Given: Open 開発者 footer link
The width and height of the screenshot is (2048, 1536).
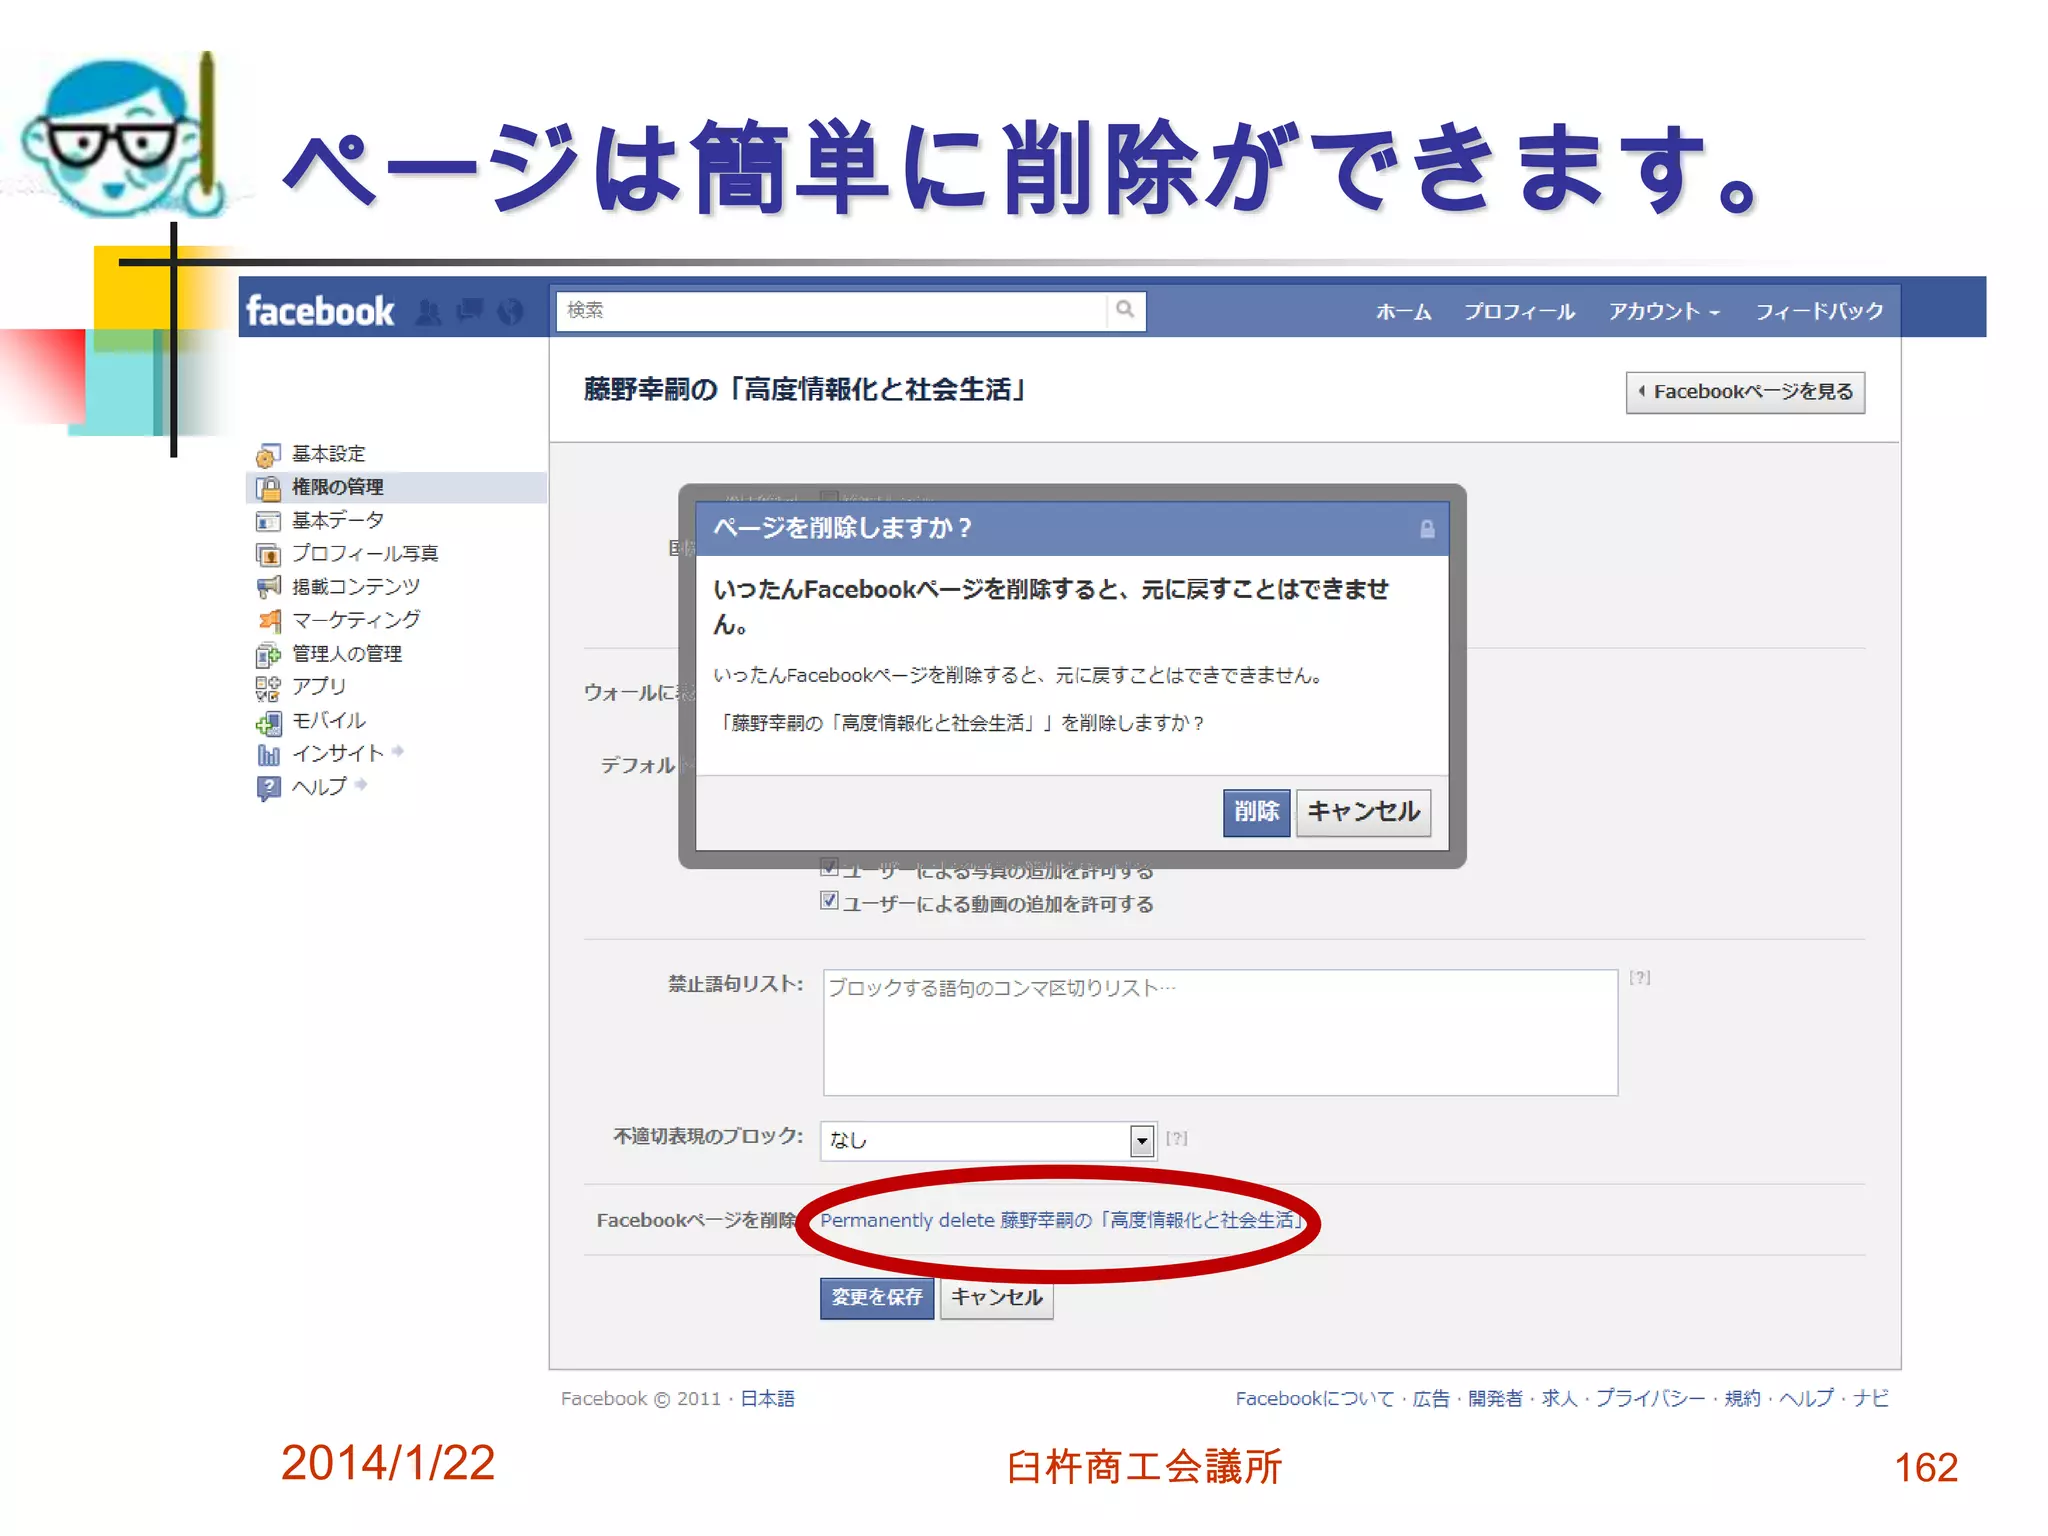Looking at the screenshot, I should click(x=1495, y=1399).
